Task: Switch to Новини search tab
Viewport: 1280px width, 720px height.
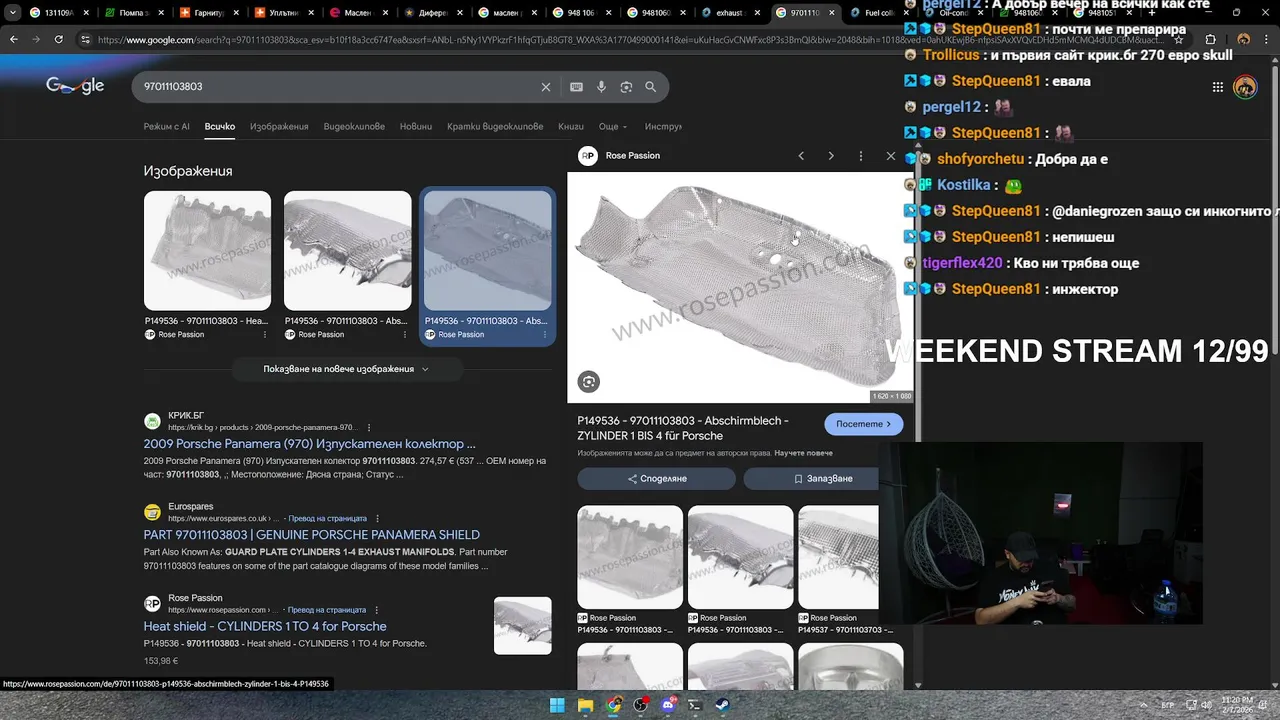Action: [x=416, y=127]
